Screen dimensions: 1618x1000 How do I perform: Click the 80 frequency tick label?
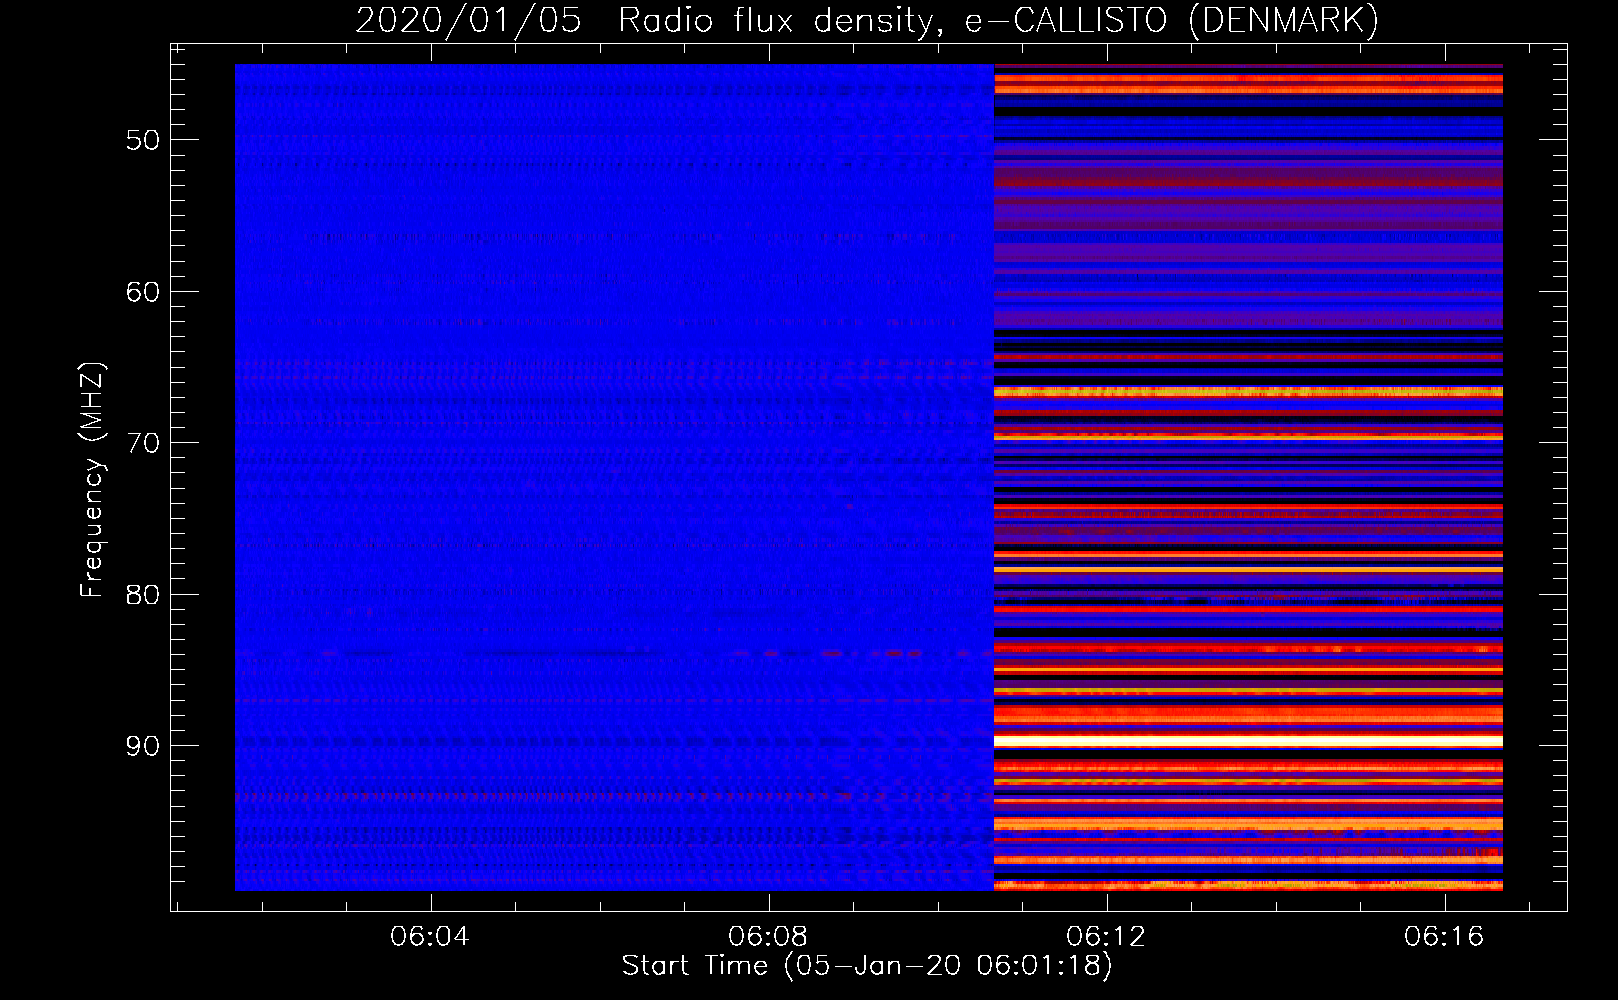coord(142,595)
